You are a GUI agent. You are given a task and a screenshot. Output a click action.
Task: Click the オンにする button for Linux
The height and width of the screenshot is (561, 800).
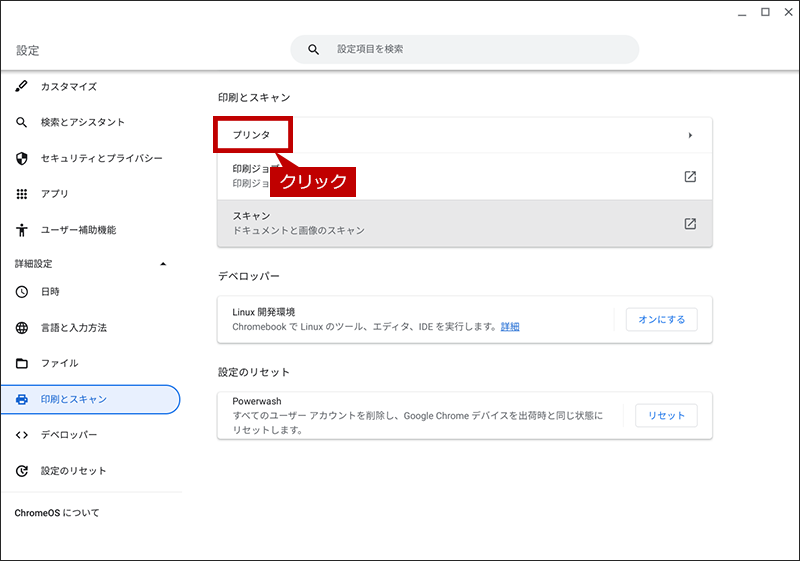[661, 320]
